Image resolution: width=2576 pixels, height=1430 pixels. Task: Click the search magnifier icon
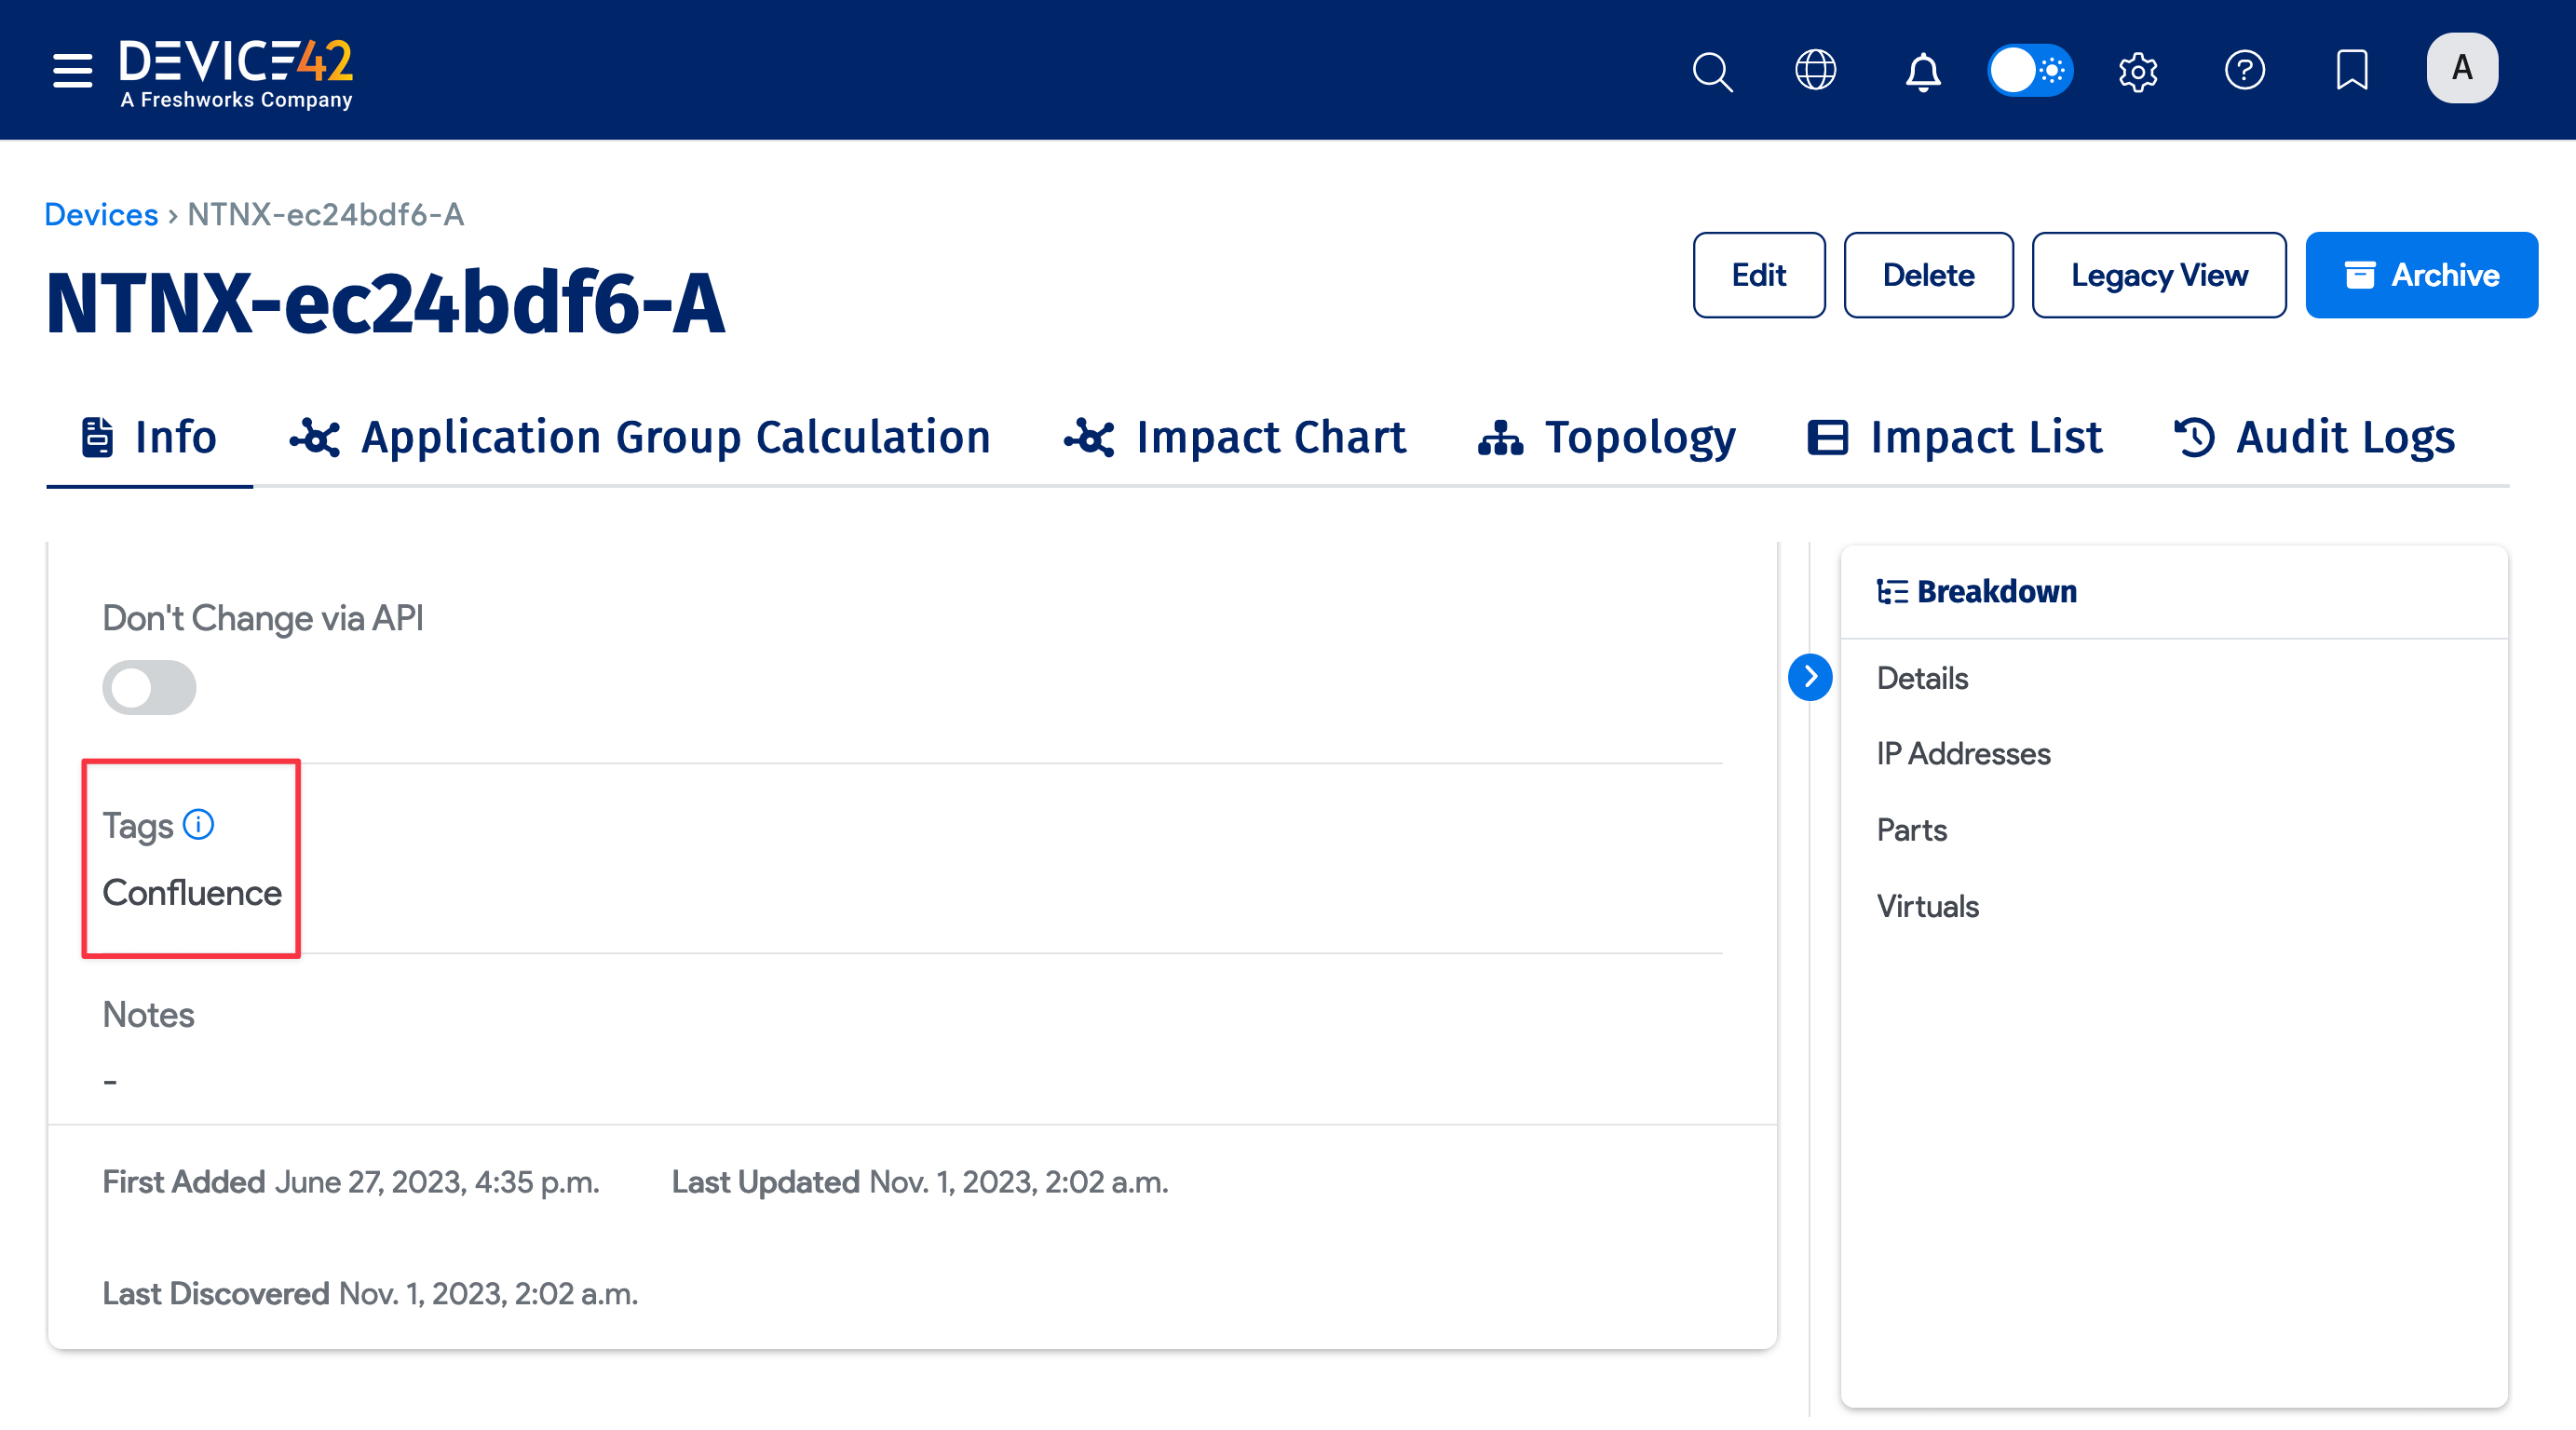pyautogui.click(x=1712, y=71)
